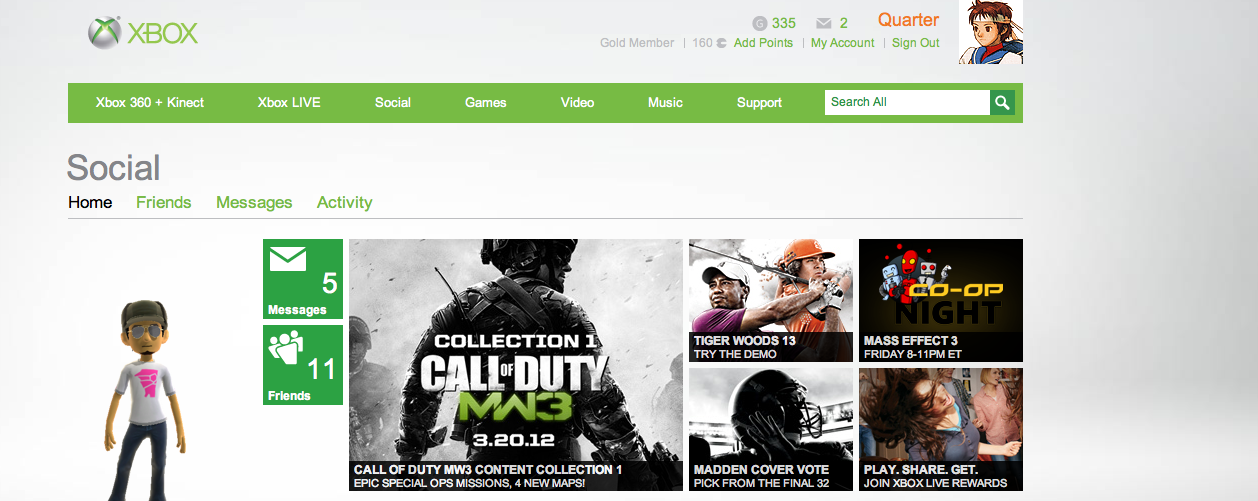
Task: Click Pick From The Final 32 caption
Action: point(760,483)
